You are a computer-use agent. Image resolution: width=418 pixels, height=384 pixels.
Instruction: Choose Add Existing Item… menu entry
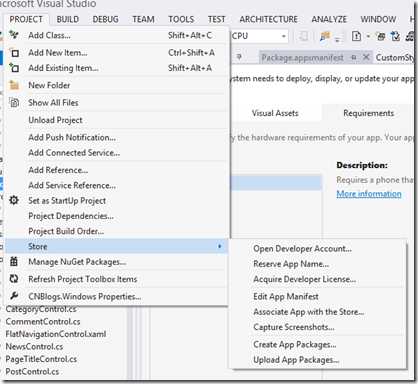[x=117, y=68]
